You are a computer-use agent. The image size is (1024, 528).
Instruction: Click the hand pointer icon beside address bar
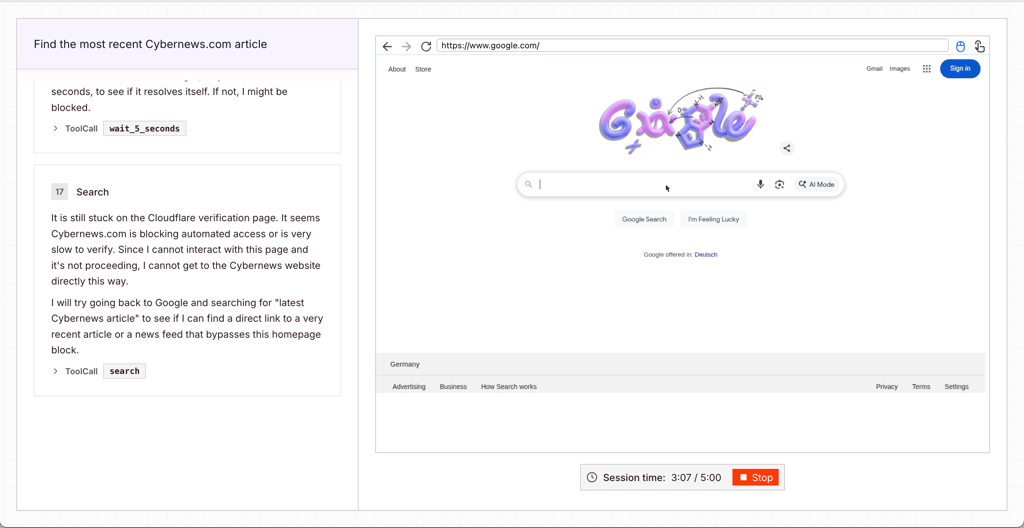[979, 46]
